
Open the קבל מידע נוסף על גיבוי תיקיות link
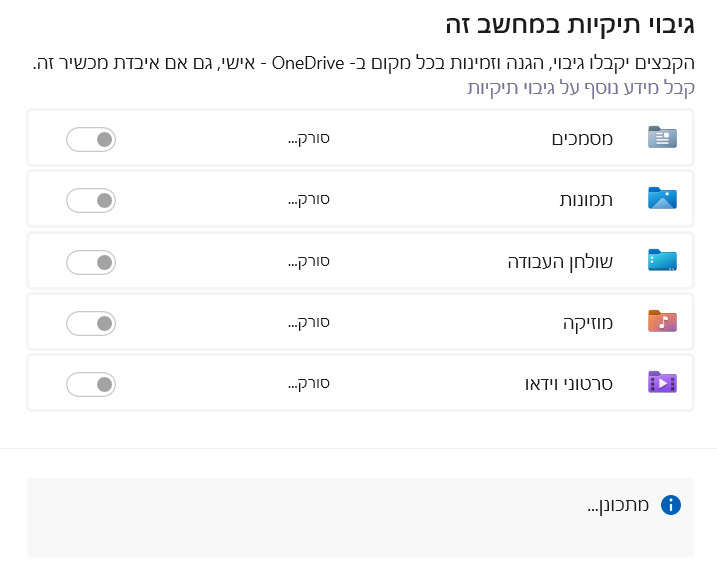point(581,88)
